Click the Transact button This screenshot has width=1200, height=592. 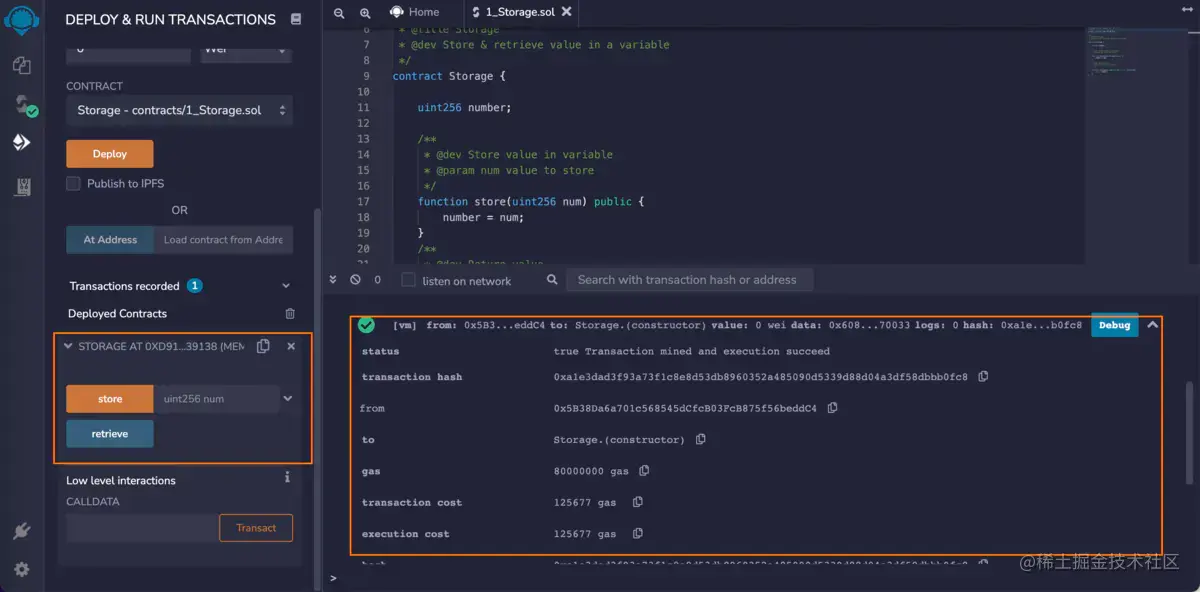point(256,528)
